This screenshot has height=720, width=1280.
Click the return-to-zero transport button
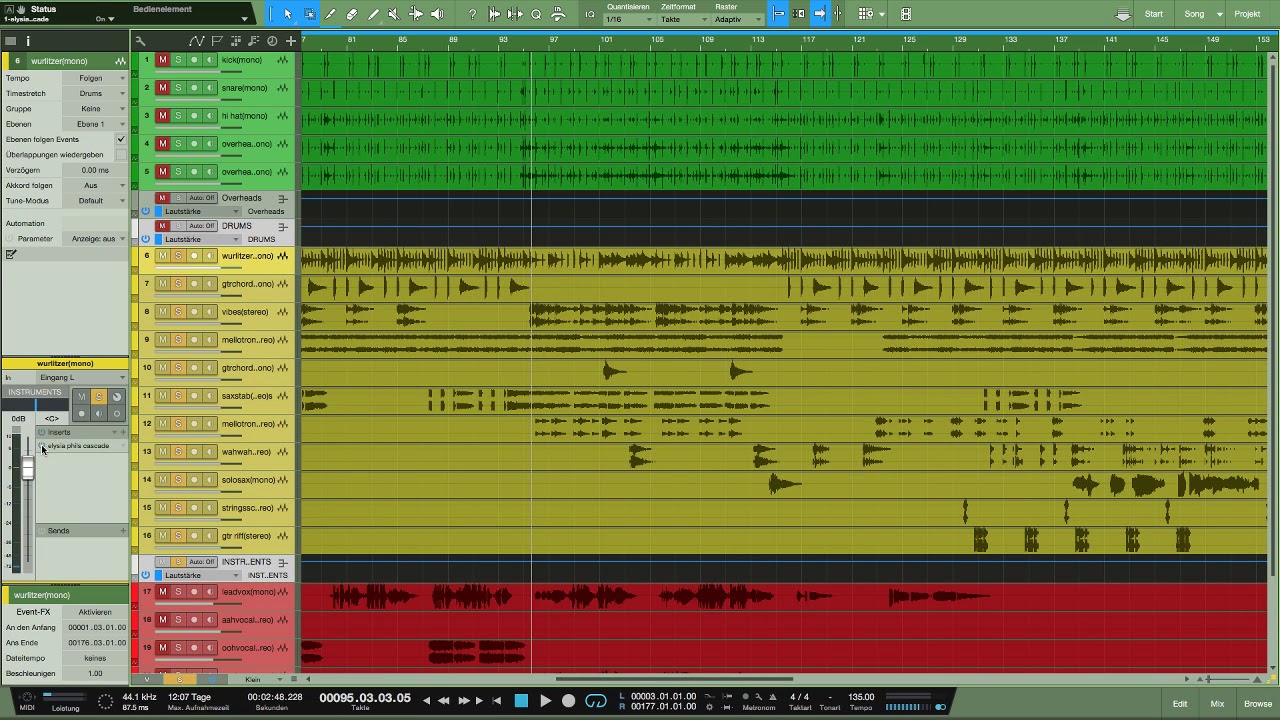[x=497, y=701]
